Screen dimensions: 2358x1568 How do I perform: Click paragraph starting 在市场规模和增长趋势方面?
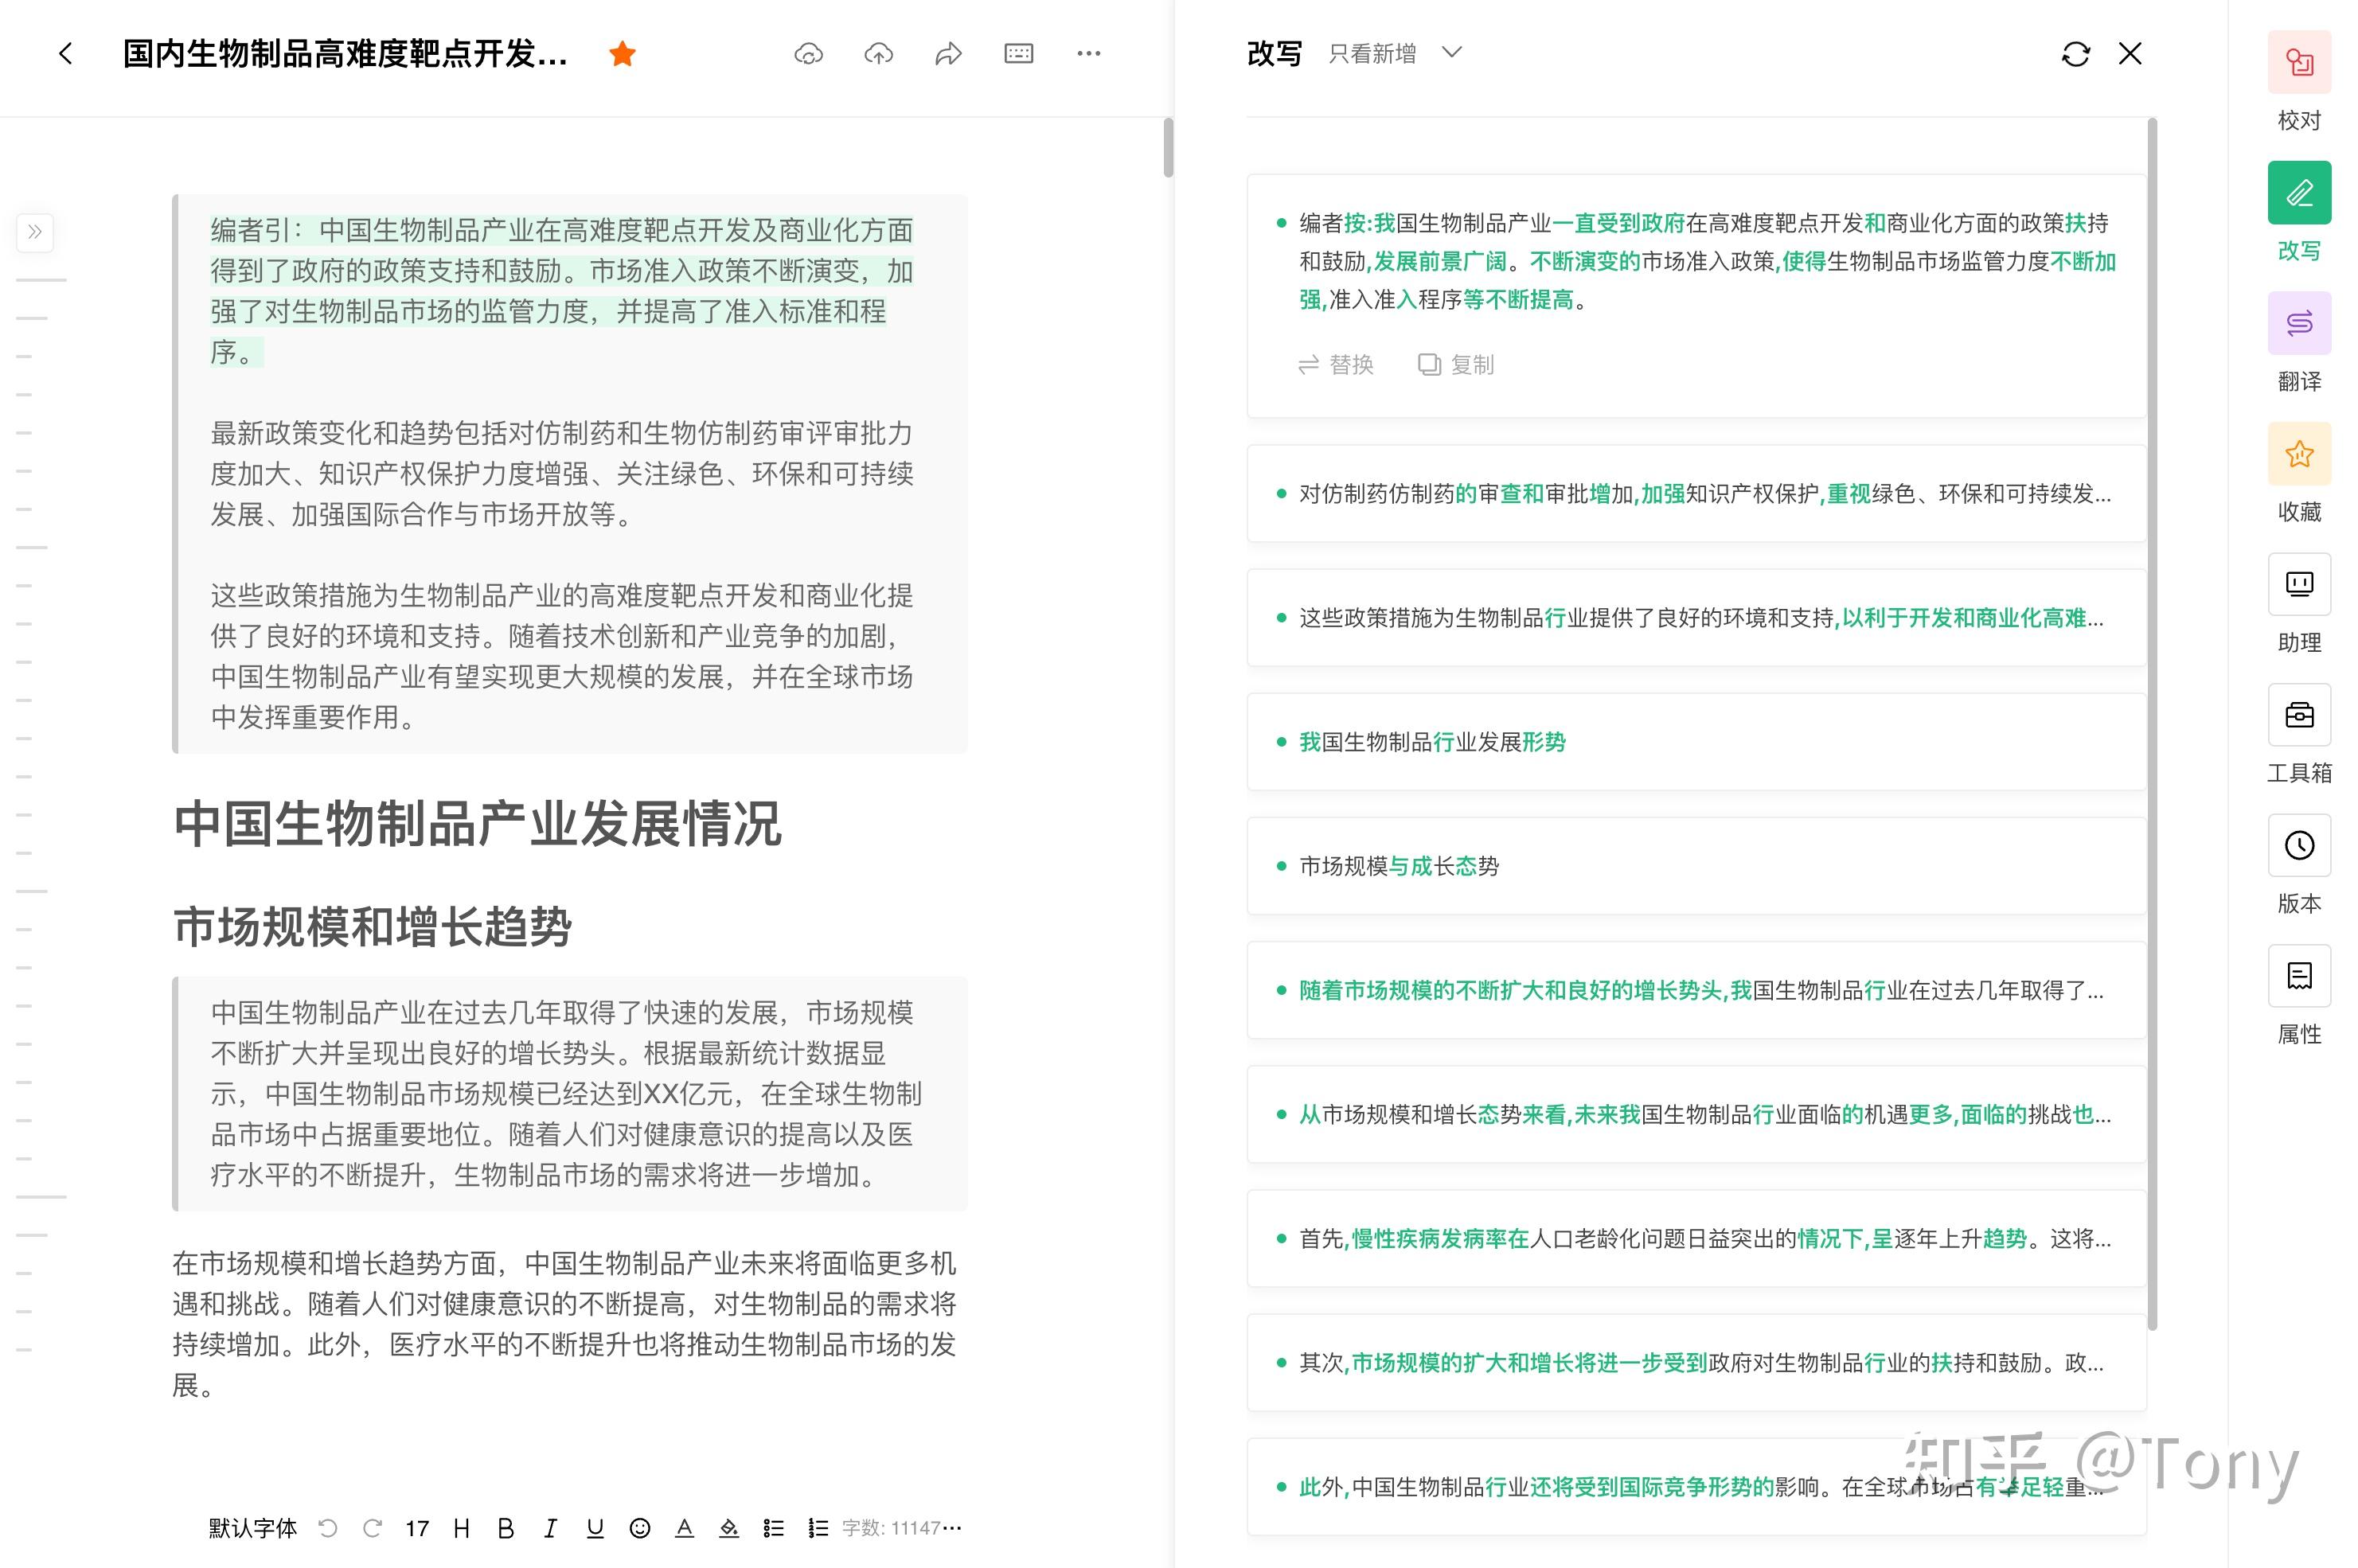[x=565, y=1324]
